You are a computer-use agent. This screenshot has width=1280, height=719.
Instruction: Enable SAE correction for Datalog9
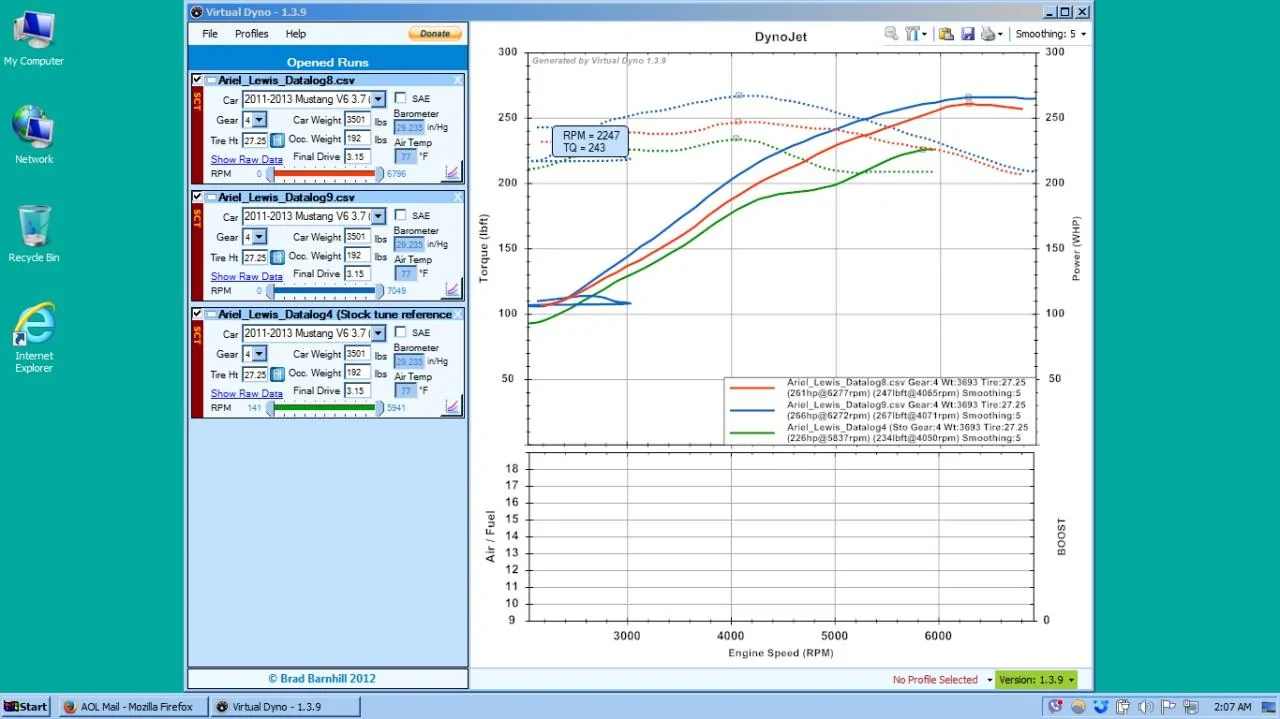coord(400,215)
